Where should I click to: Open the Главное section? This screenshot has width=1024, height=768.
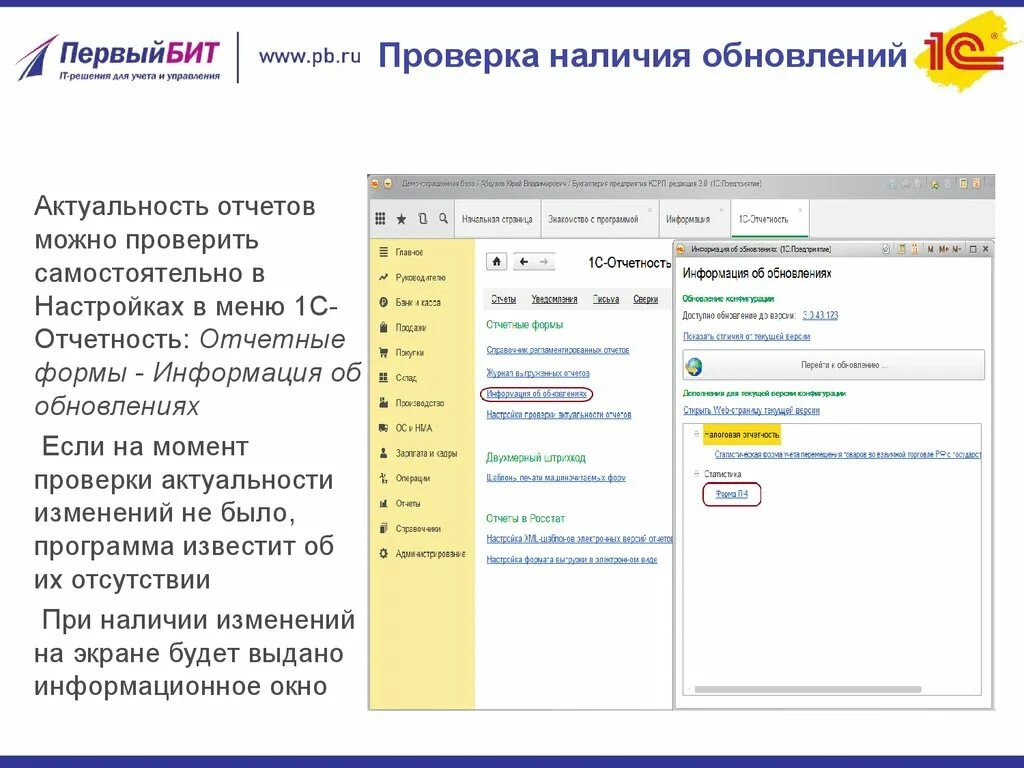[x=409, y=252]
